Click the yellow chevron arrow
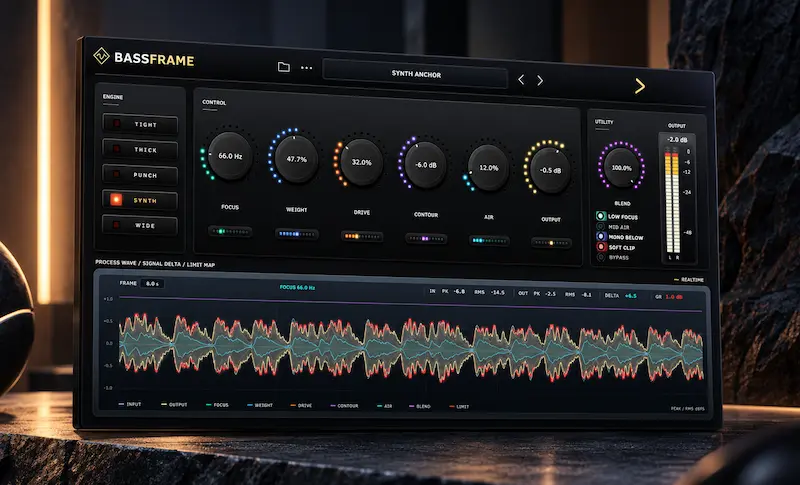800x485 pixels. [640, 86]
